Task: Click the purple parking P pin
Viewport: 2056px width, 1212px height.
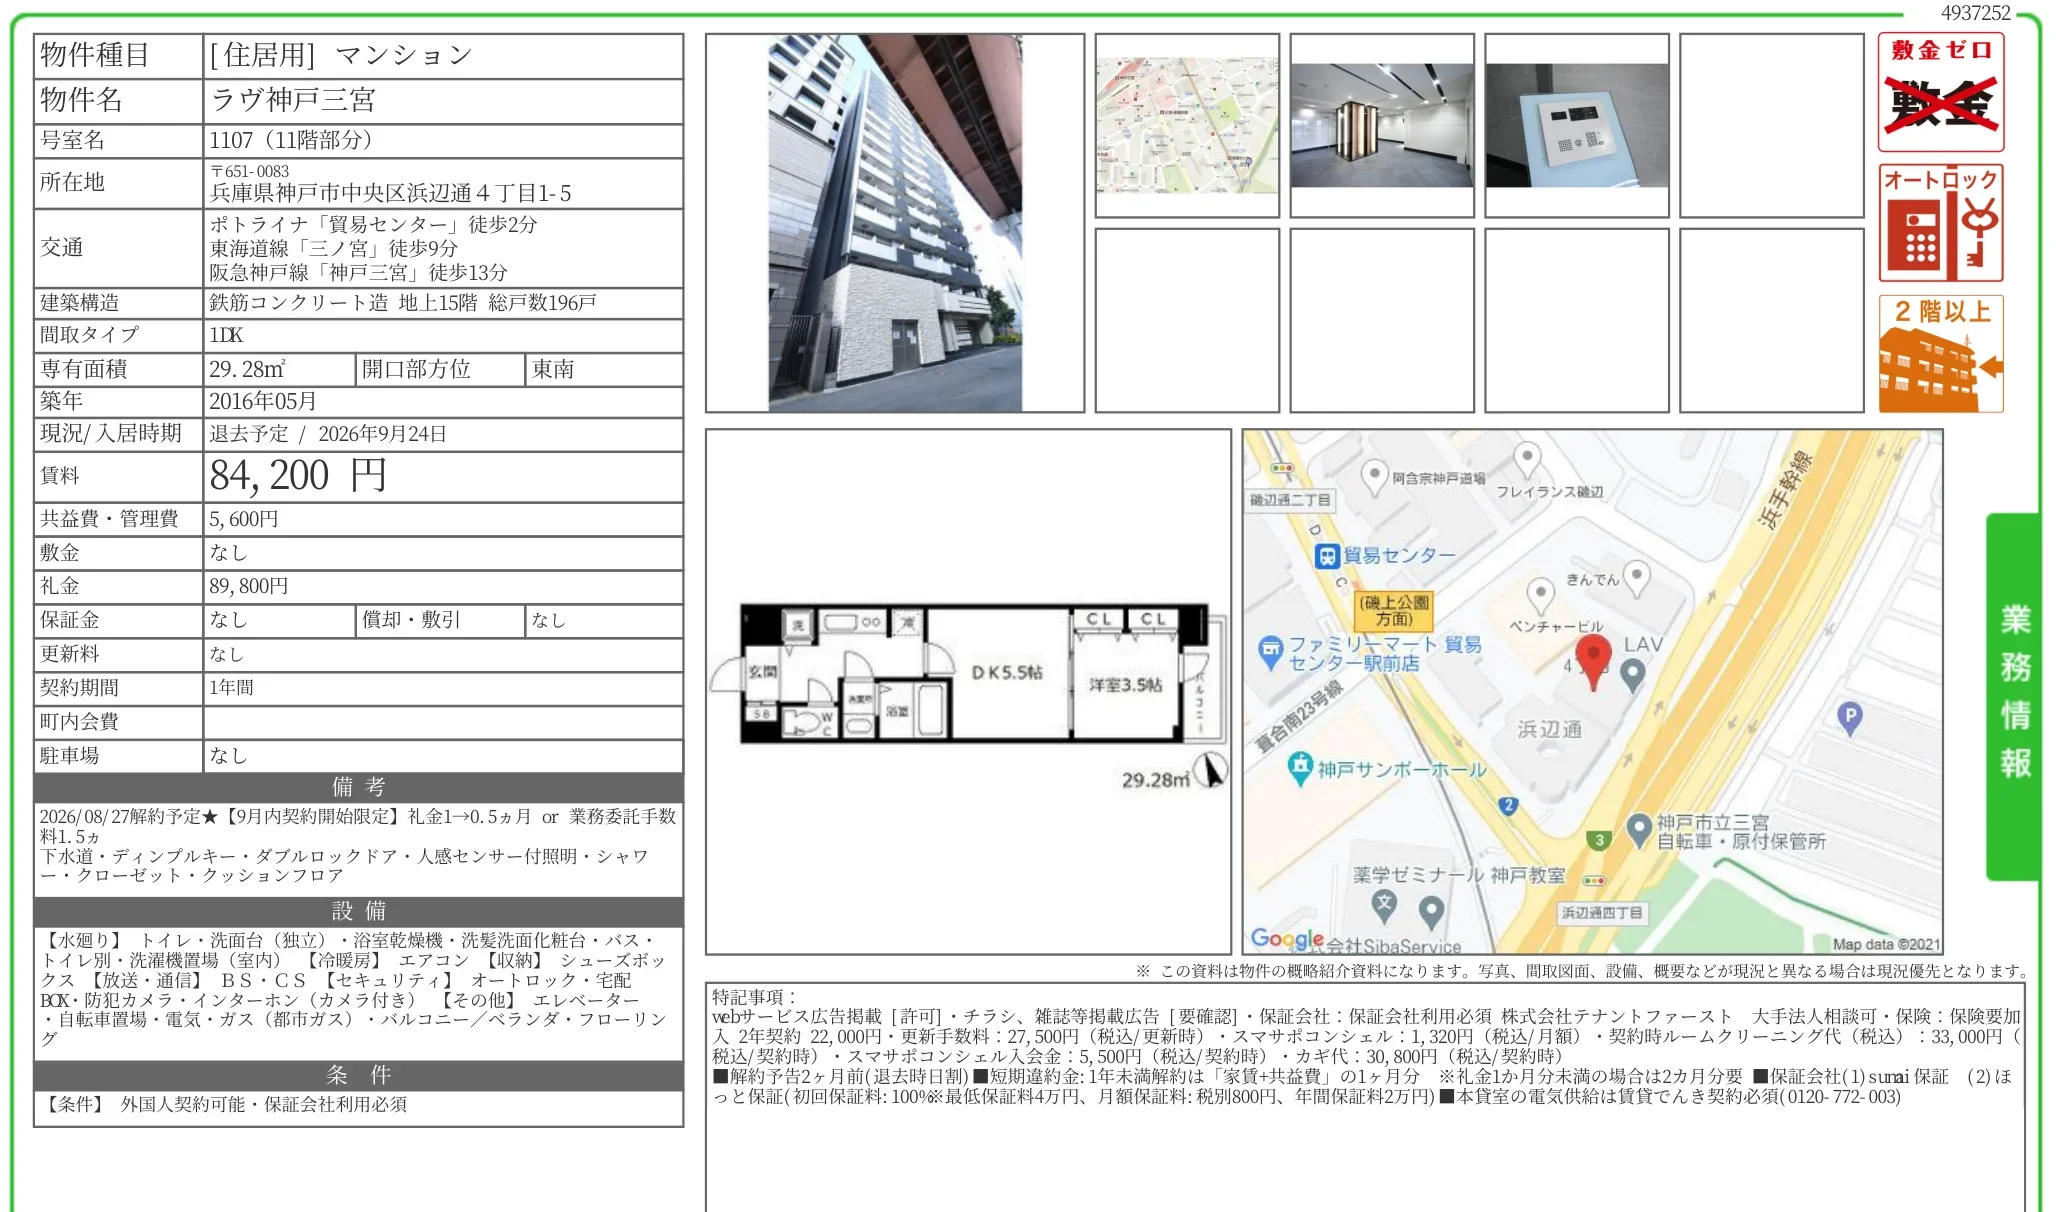Action: pyautogui.click(x=1850, y=718)
